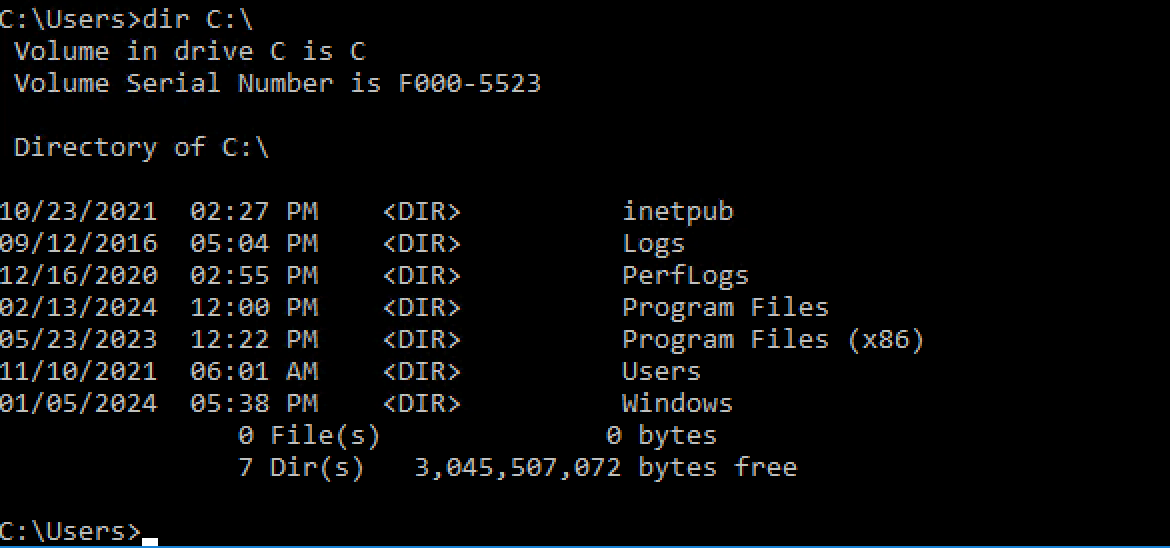Click the inetpub directory name
The width and height of the screenshot is (1170, 550).
point(677,212)
